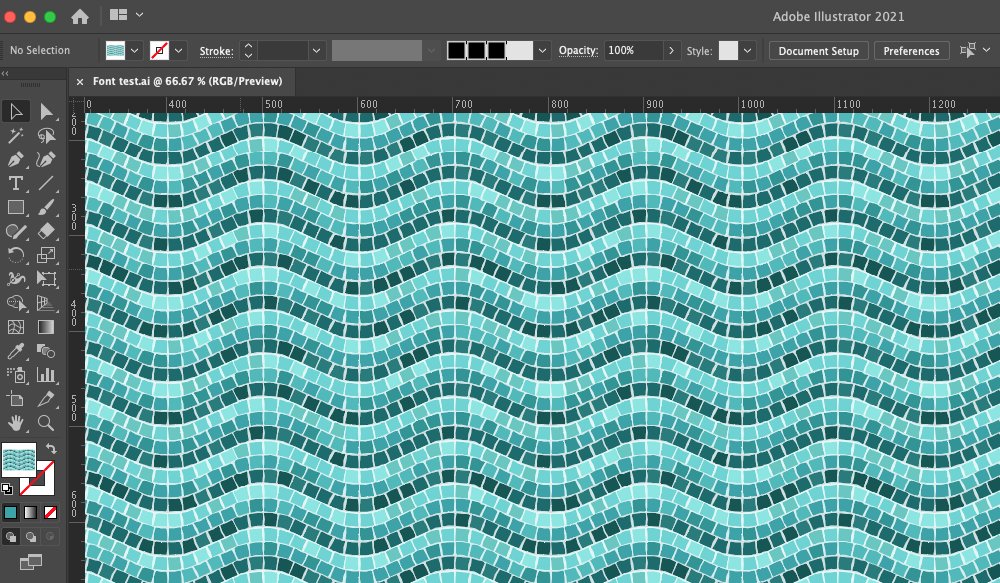Click the Document Setup button
The image size is (1000, 583).
coord(818,50)
